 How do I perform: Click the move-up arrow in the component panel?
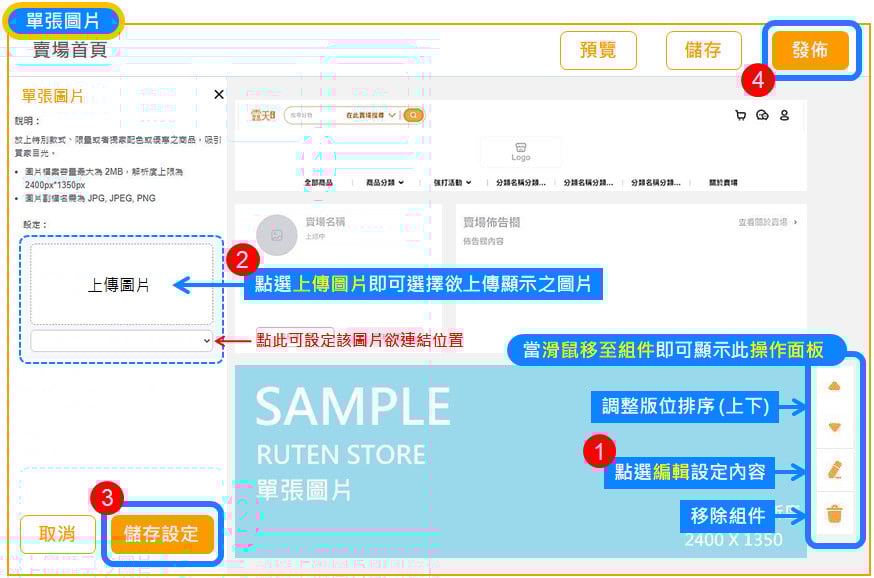coord(835,386)
